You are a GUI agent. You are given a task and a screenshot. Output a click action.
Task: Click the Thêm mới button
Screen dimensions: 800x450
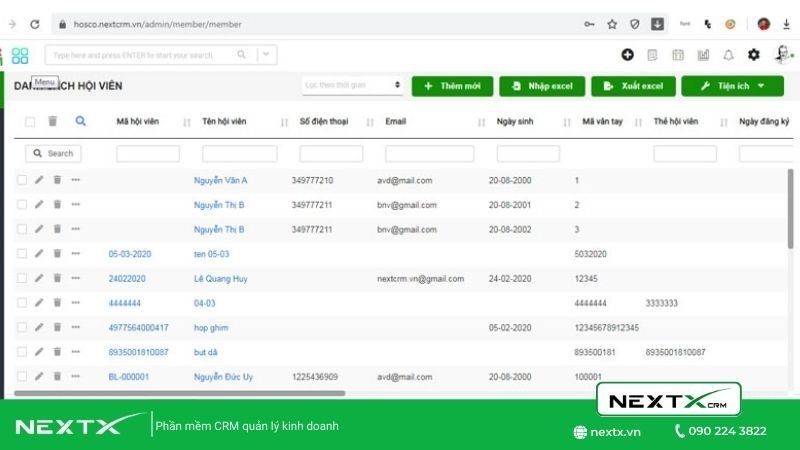coord(452,86)
